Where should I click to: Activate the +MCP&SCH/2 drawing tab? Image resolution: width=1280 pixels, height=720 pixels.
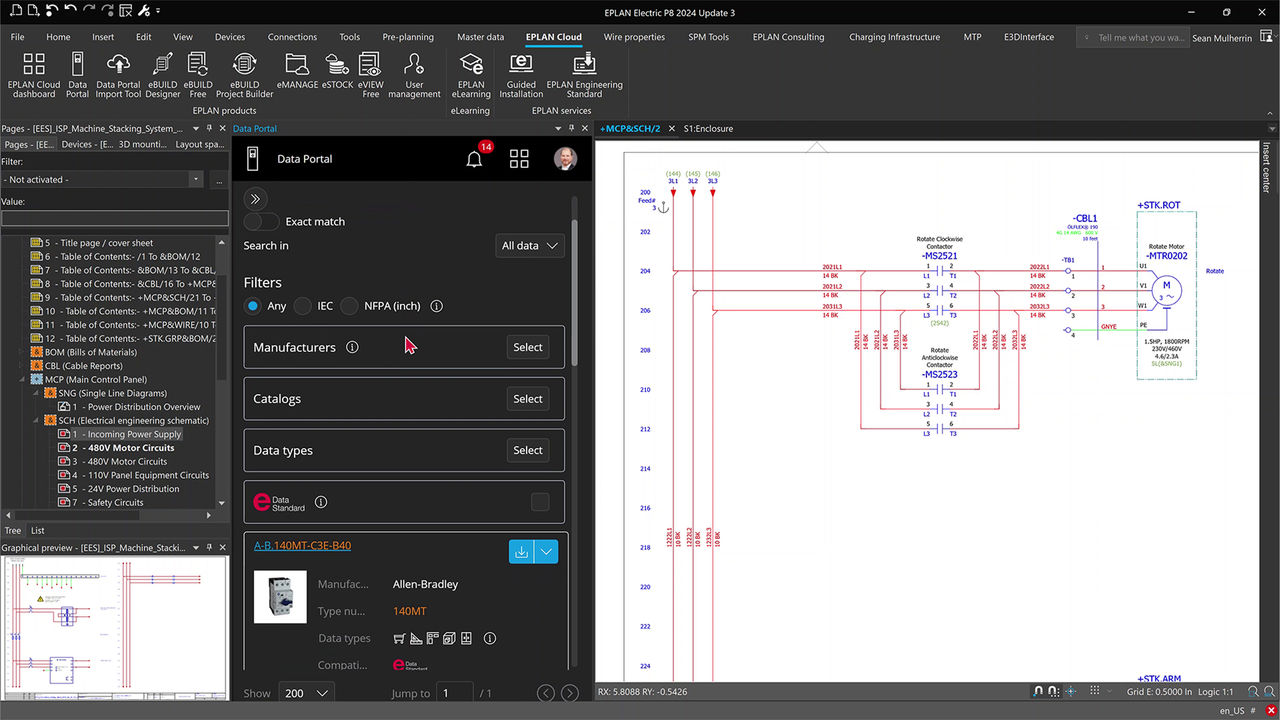pos(631,128)
